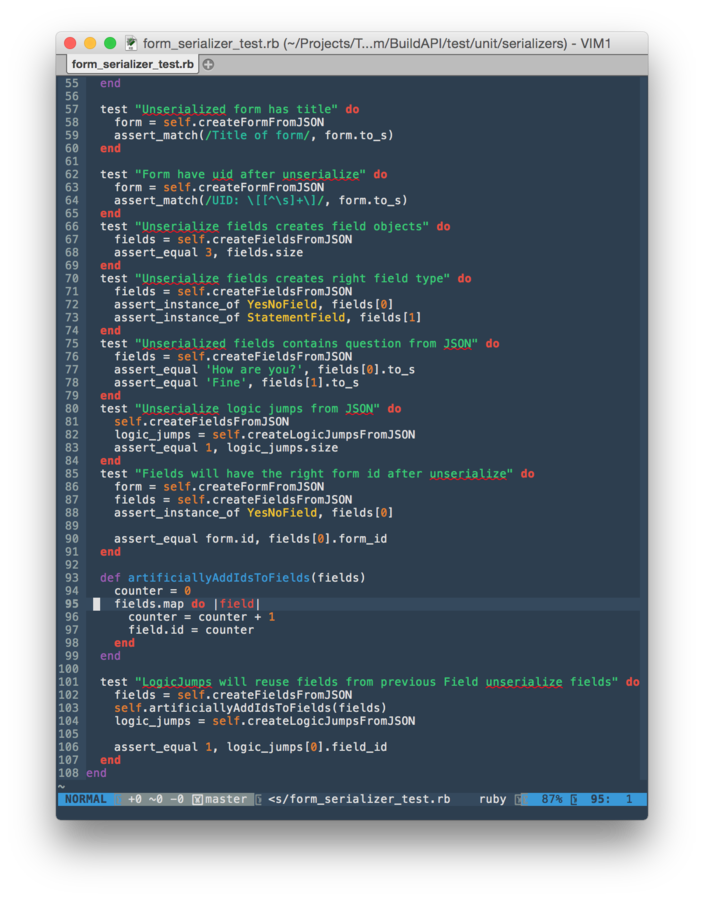Click the git branch icon before master
This screenshot has width=704, height=900.
(197, 799)
